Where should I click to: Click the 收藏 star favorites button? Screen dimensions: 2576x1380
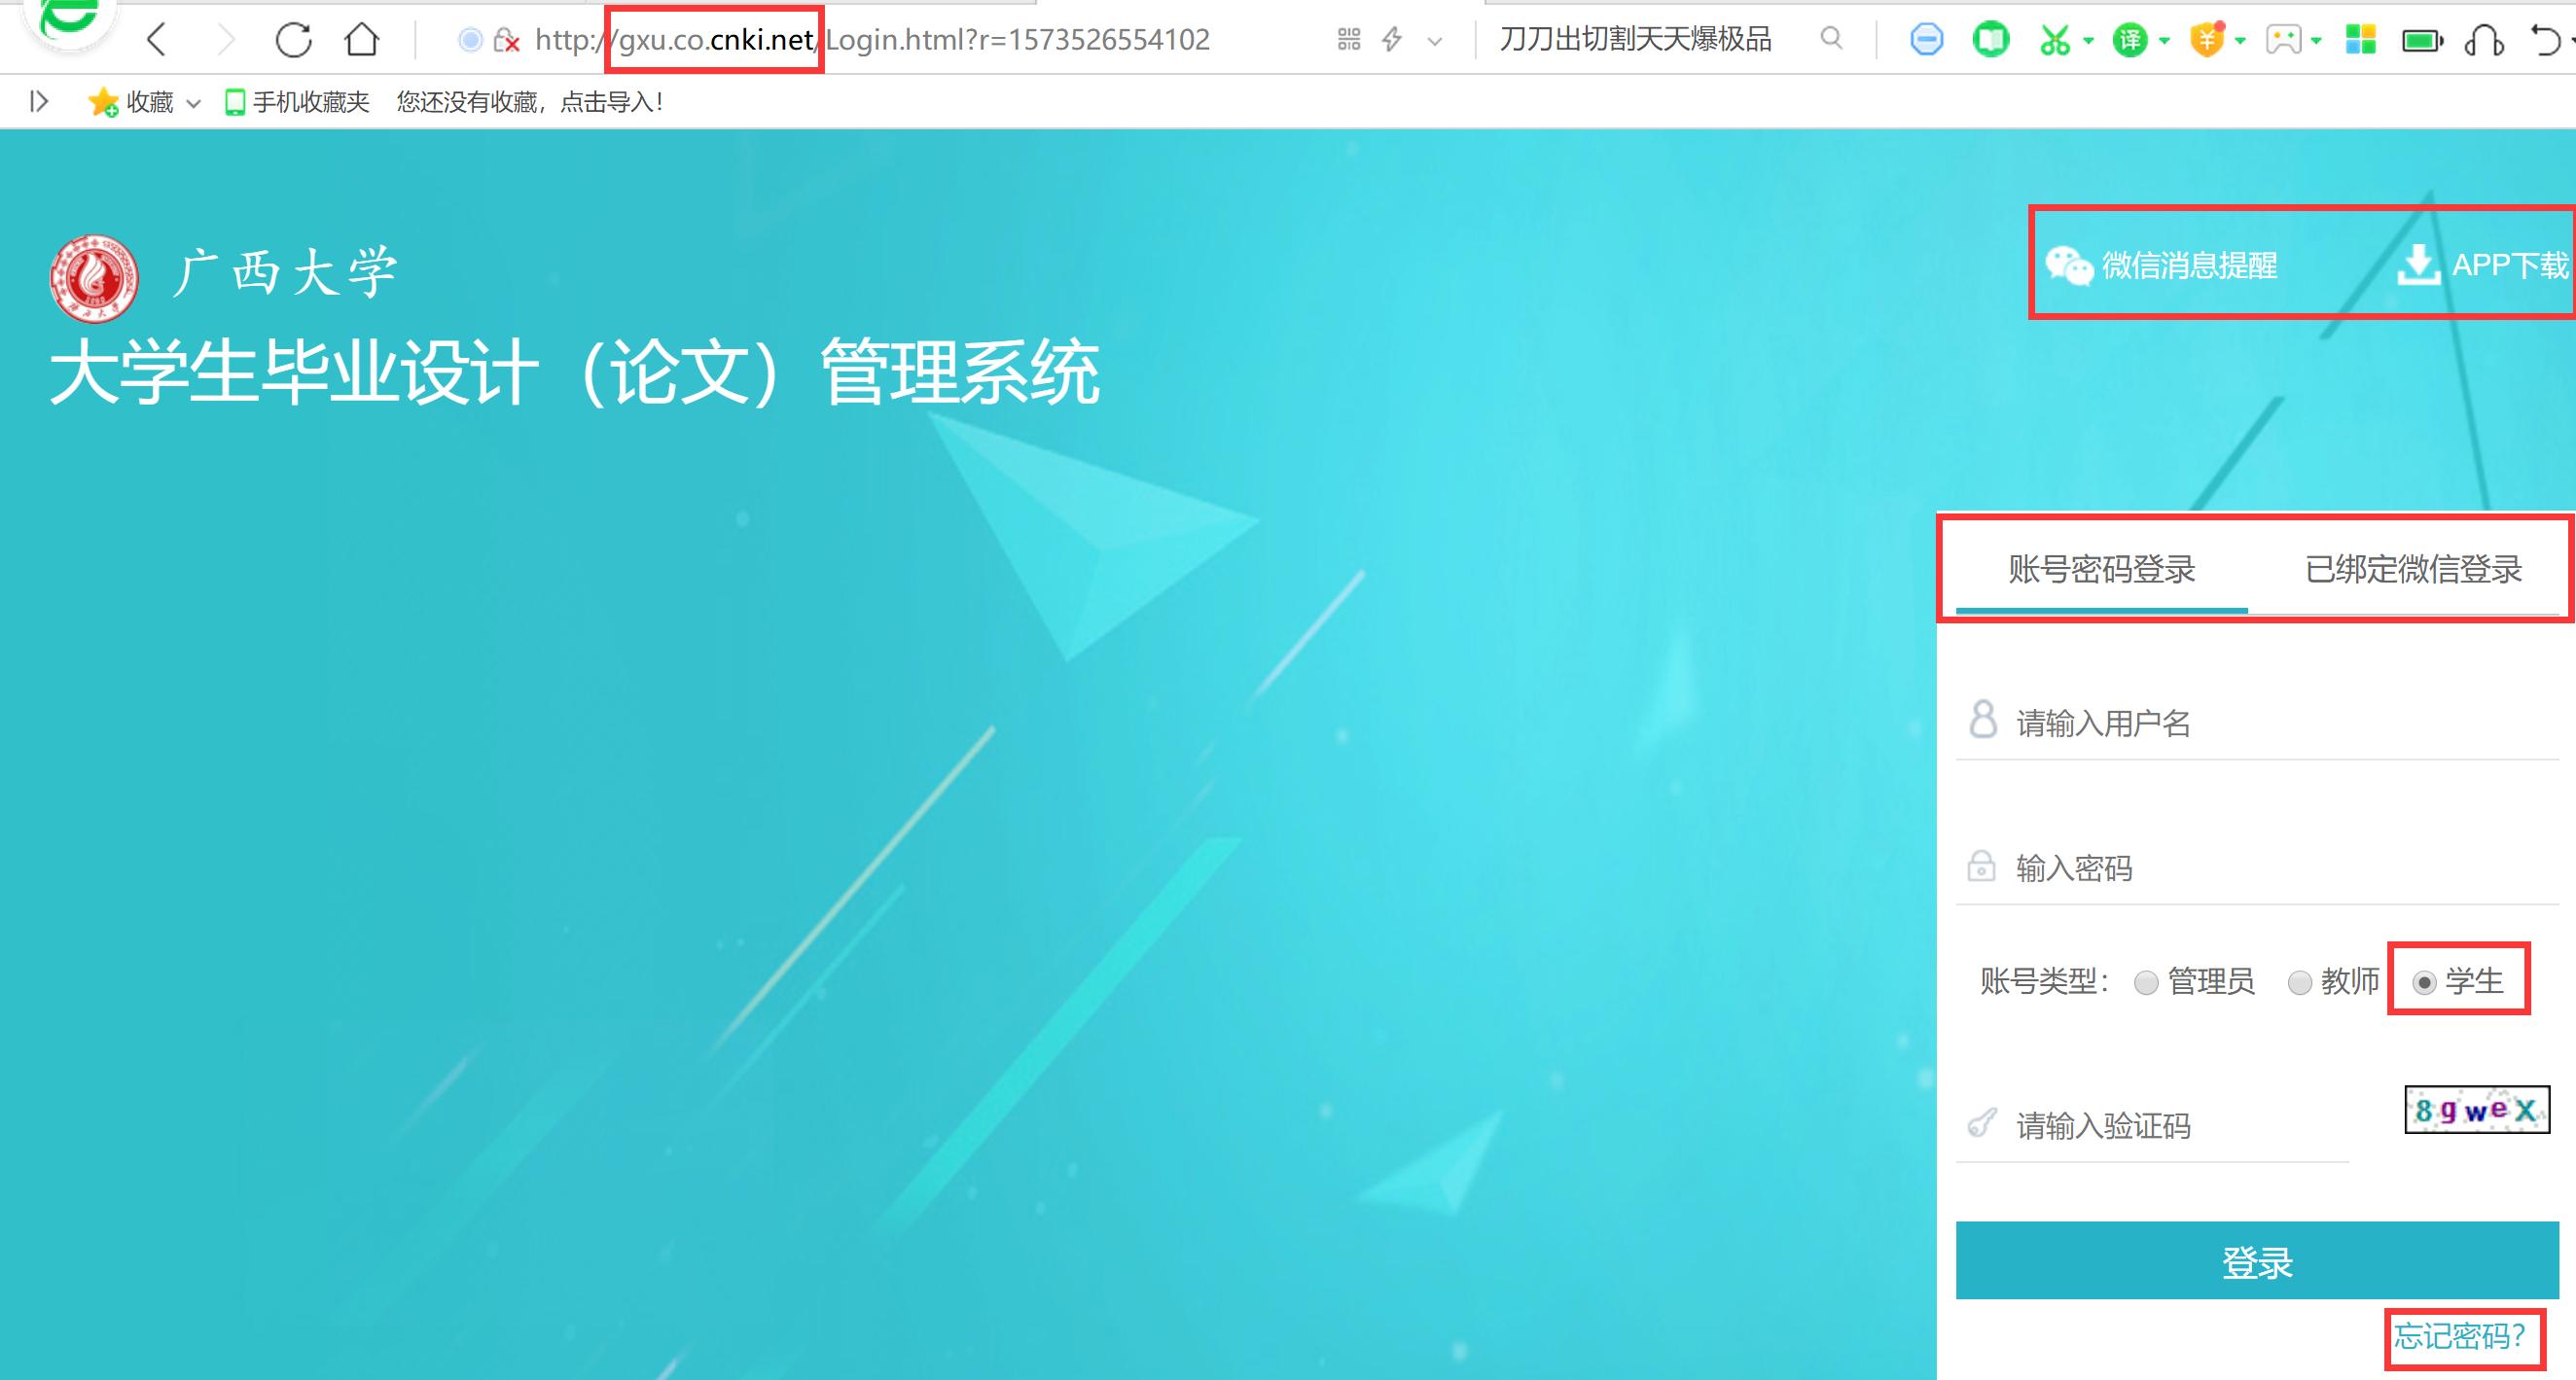coord(131,102)
